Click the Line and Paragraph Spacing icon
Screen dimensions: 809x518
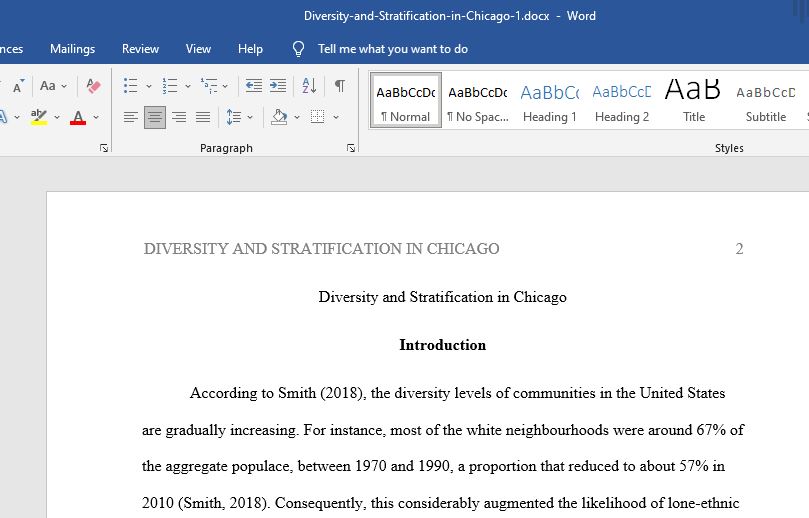click(234, 118)
